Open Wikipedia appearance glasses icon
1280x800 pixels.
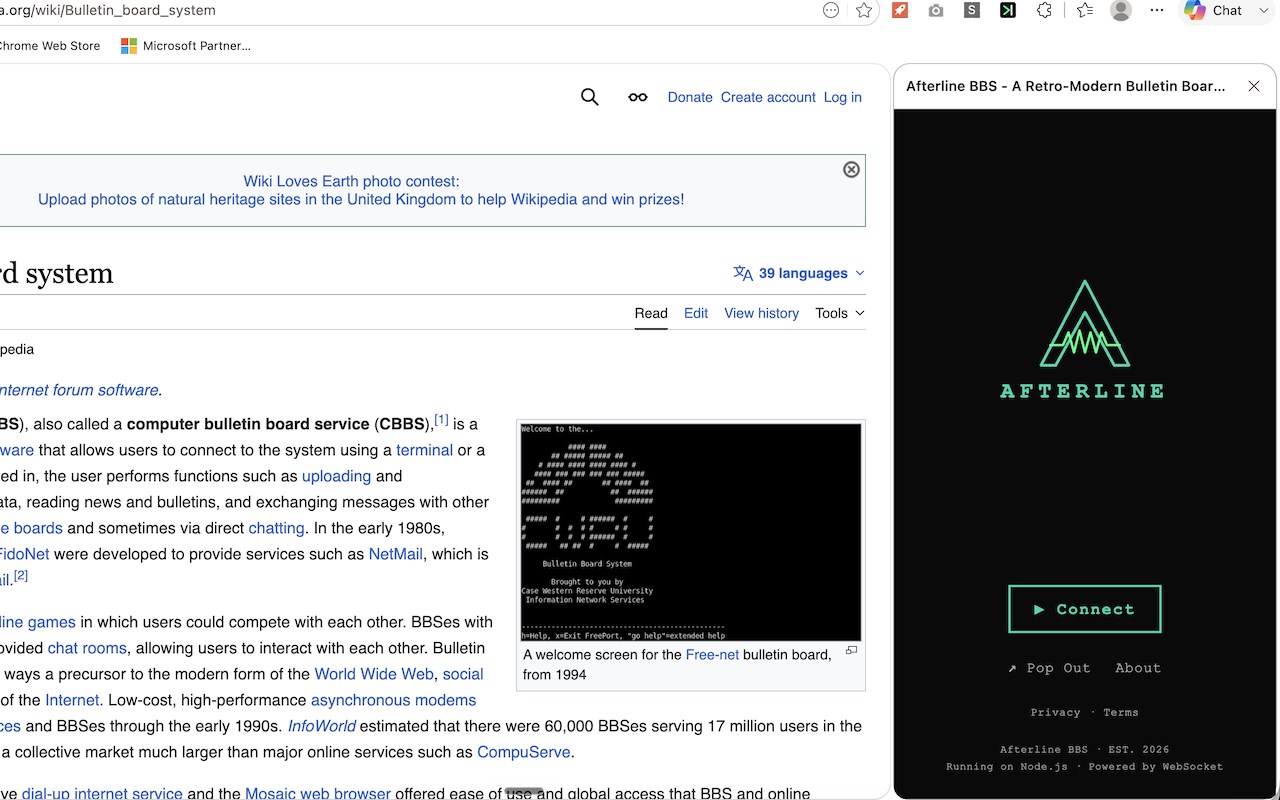pos(638,97)
